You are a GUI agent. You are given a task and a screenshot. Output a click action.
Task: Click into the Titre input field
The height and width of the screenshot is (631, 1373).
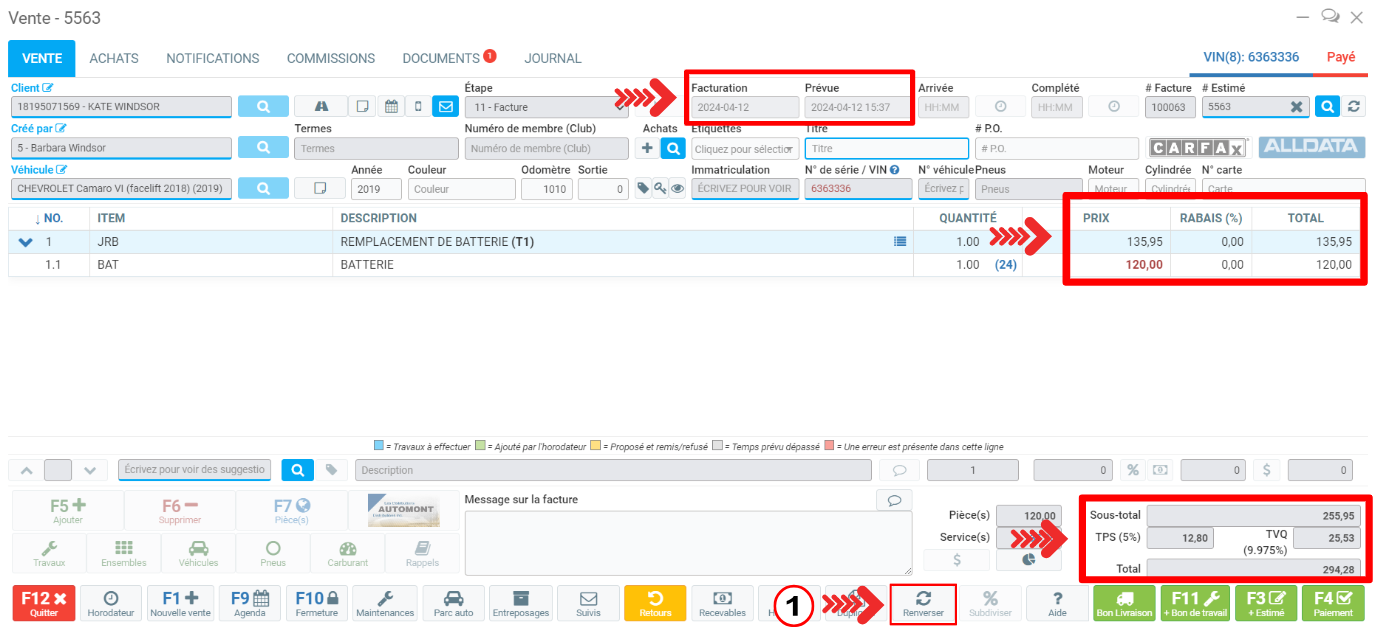pos(886,148)
